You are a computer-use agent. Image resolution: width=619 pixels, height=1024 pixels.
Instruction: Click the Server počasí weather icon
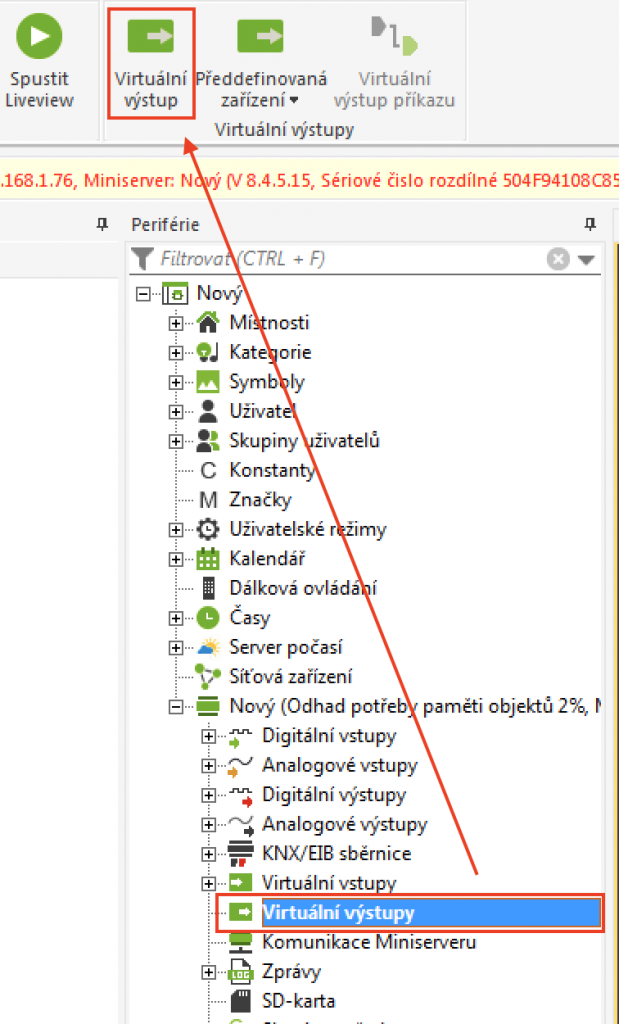point(208,647)
